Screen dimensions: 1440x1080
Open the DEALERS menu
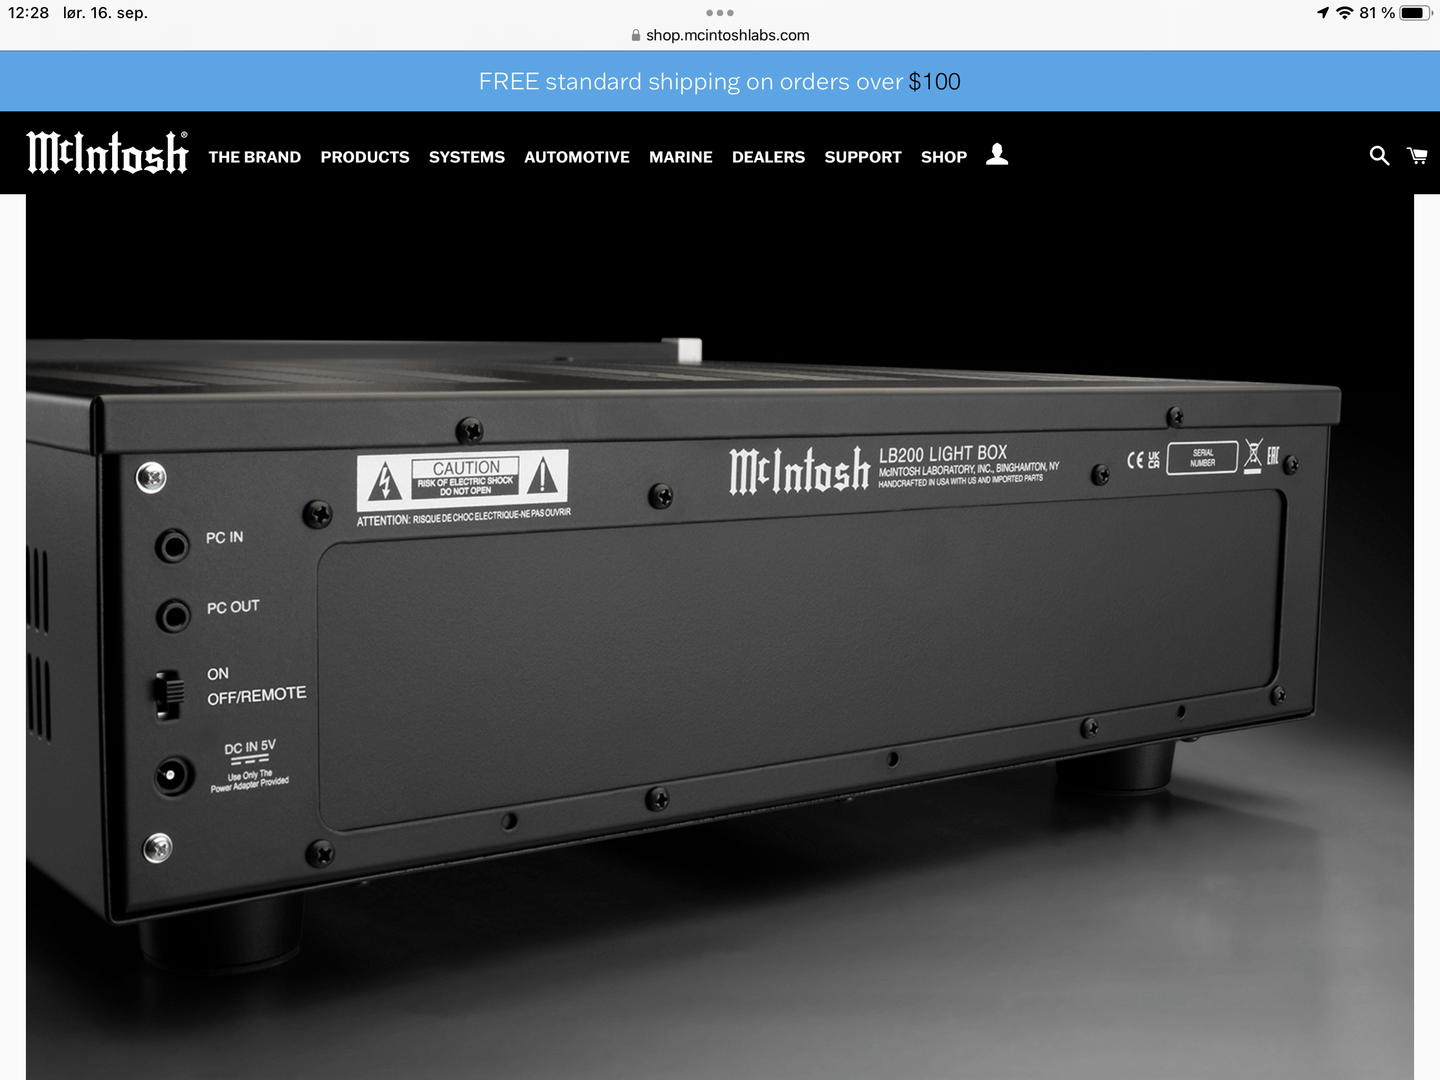[768, 157]
